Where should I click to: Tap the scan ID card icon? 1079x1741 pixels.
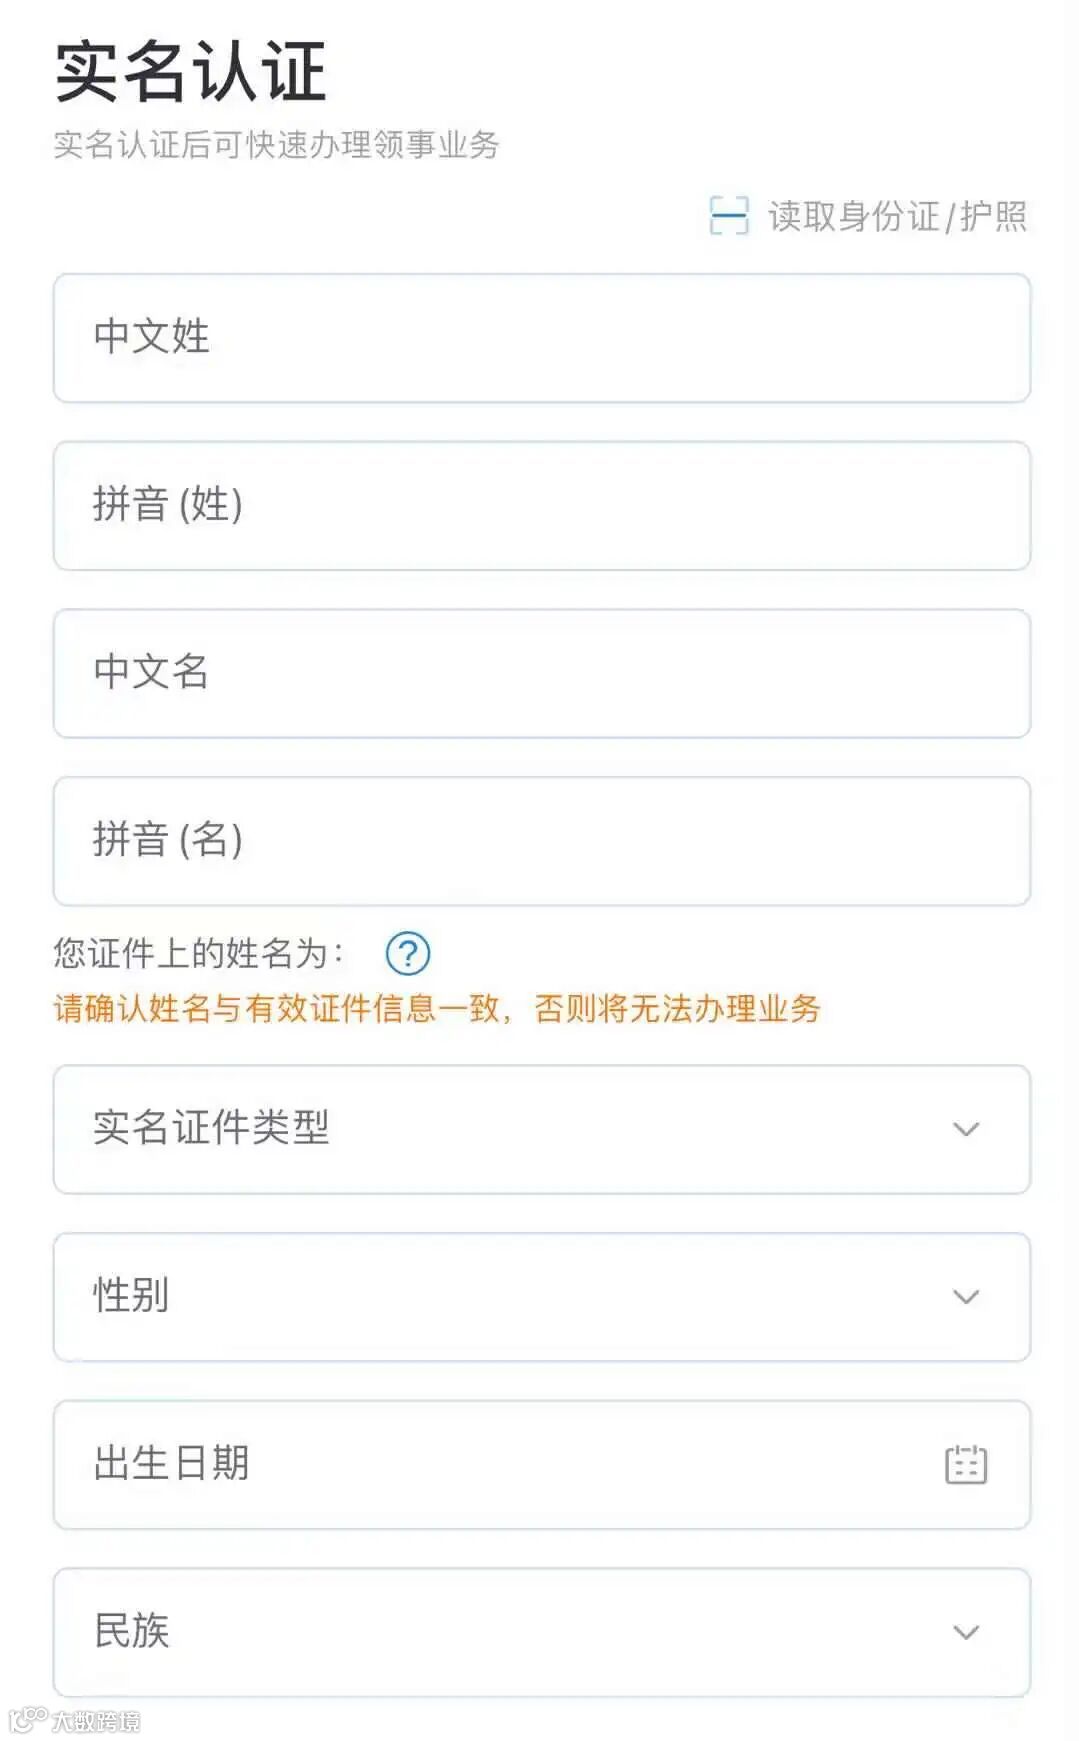coord(728,215)
